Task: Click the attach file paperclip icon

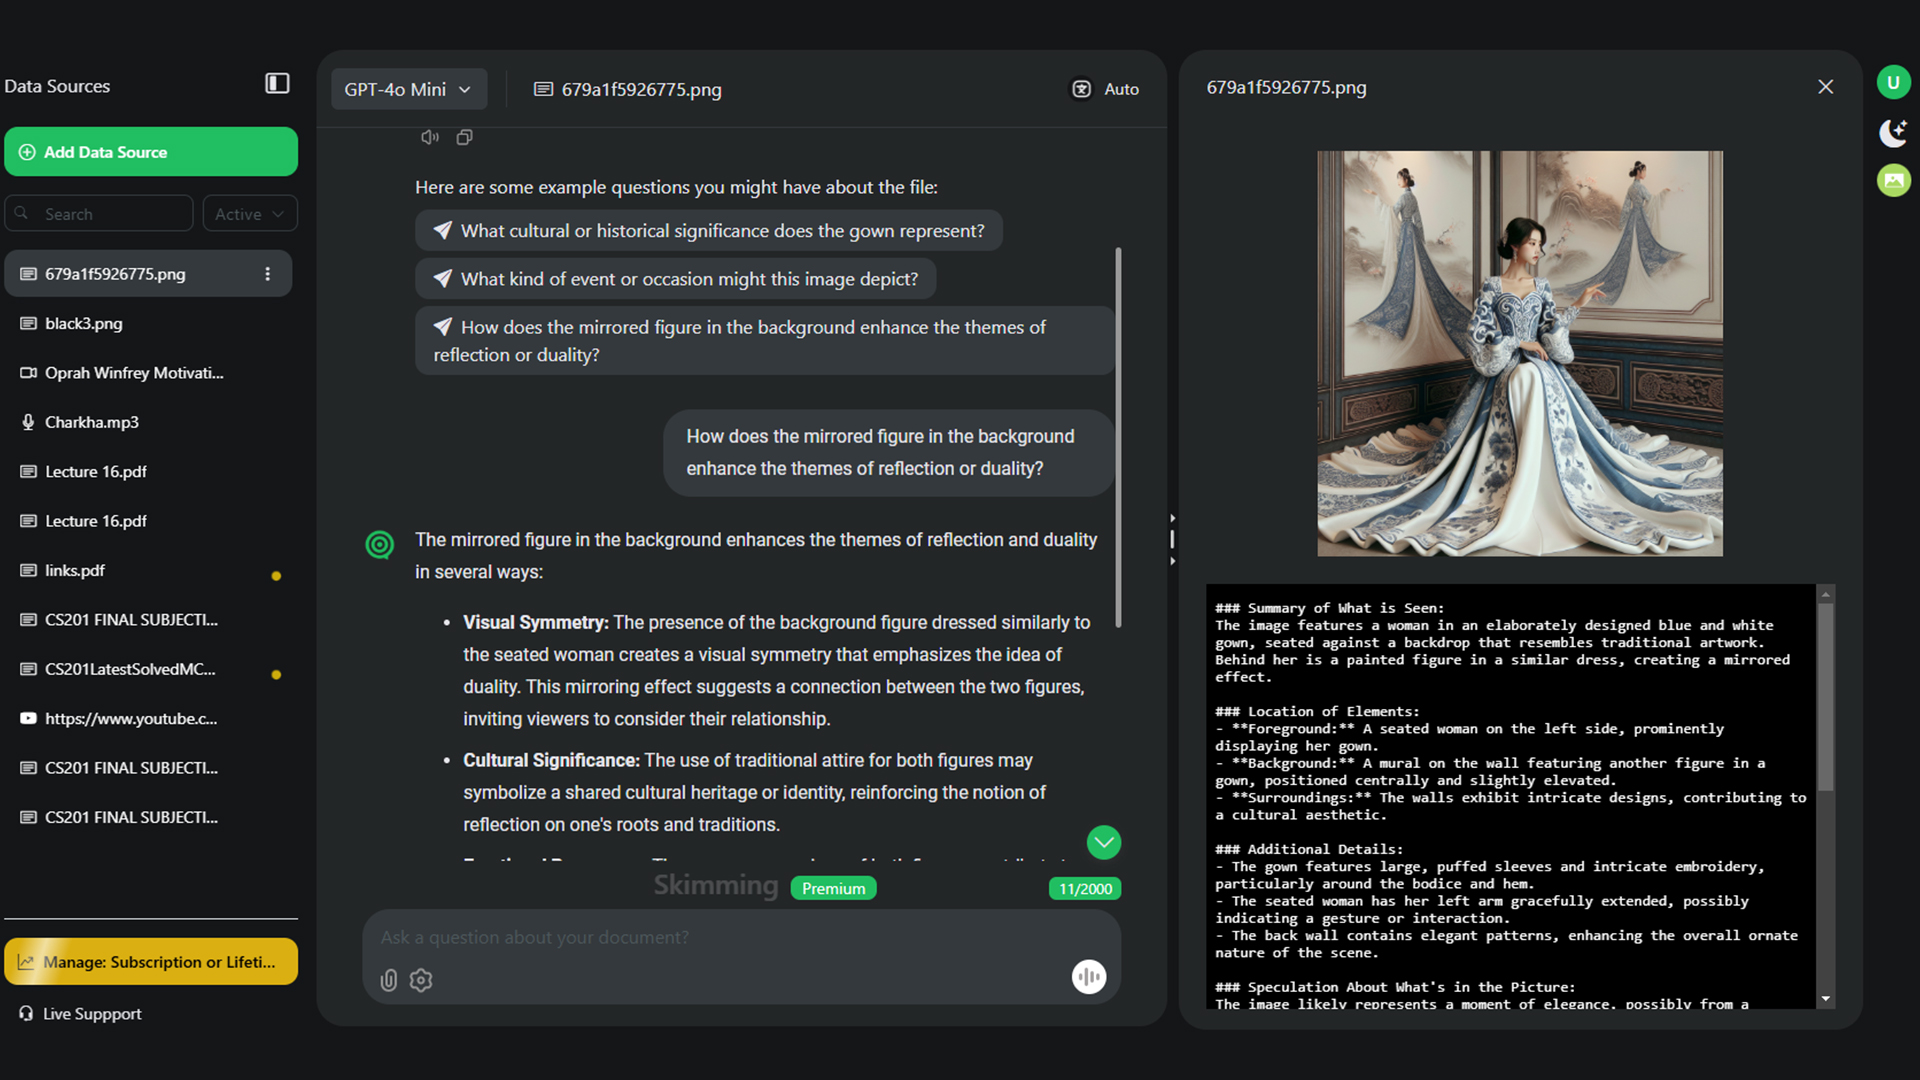Action: click(x=389, y=980)
